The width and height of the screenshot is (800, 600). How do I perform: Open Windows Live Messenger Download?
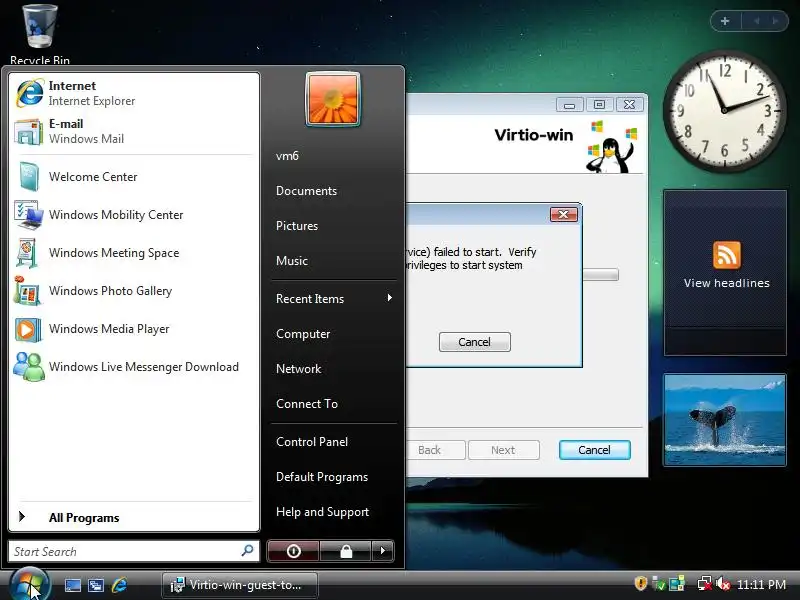[x=134, y=367]
